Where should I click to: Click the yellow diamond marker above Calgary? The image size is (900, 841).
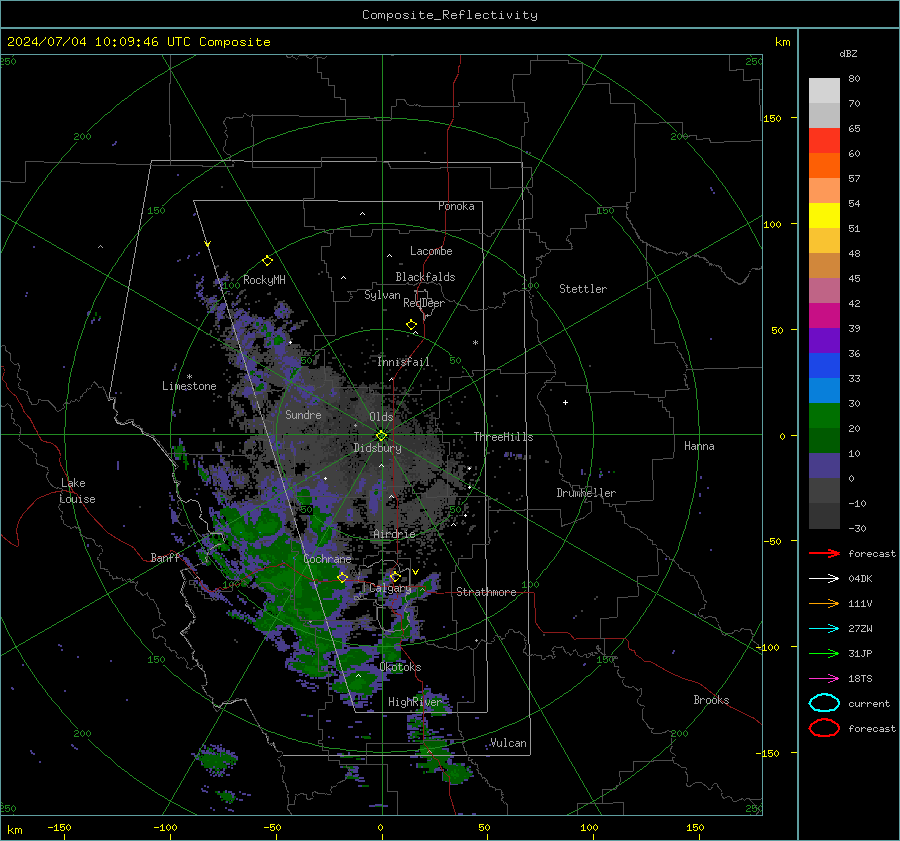(395, 576)
